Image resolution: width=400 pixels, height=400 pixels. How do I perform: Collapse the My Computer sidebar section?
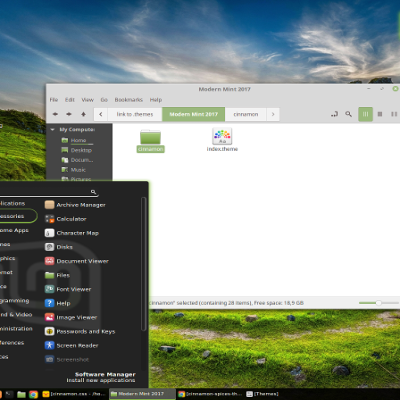(x=53, y=129)
